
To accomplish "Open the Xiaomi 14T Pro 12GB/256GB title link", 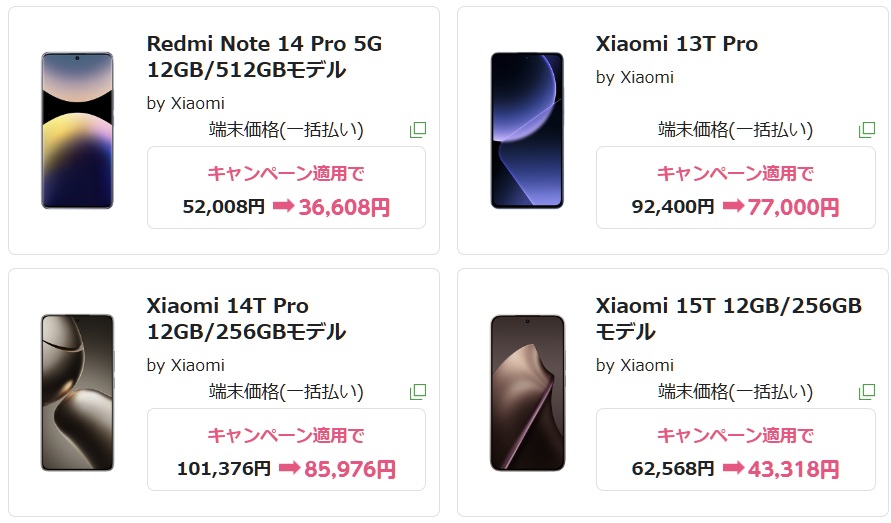I will [x=246, y=318].
